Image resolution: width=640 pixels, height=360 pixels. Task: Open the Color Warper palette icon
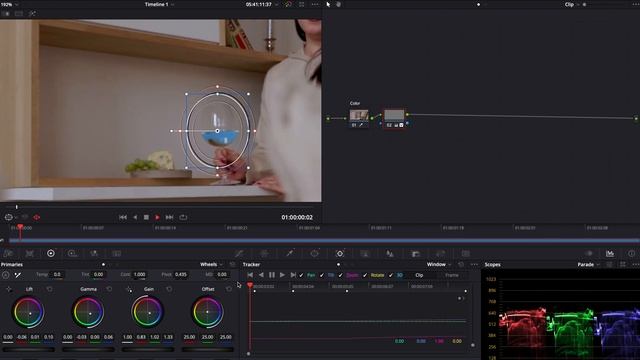[x=264, y=253]
